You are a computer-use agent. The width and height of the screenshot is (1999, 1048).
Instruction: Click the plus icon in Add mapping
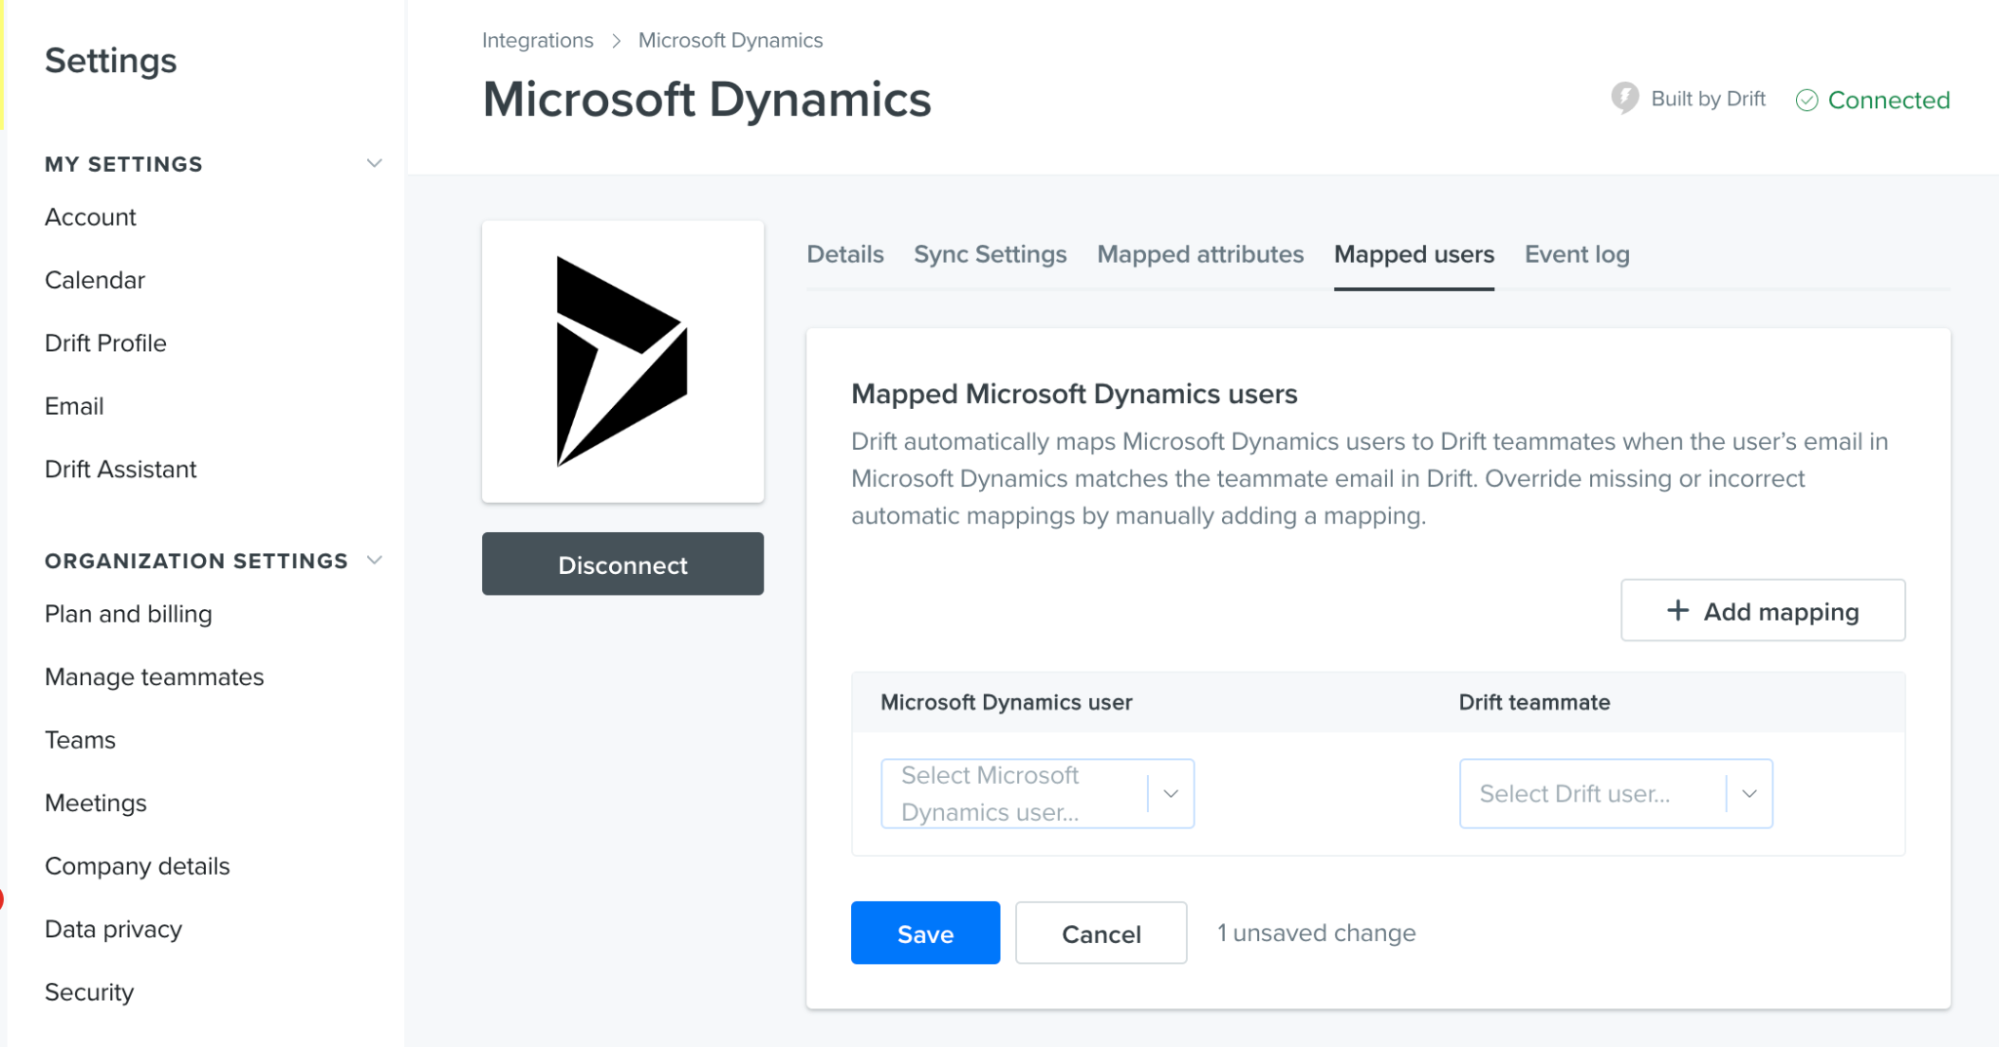pyautogui.click(x=1678, y=610)
